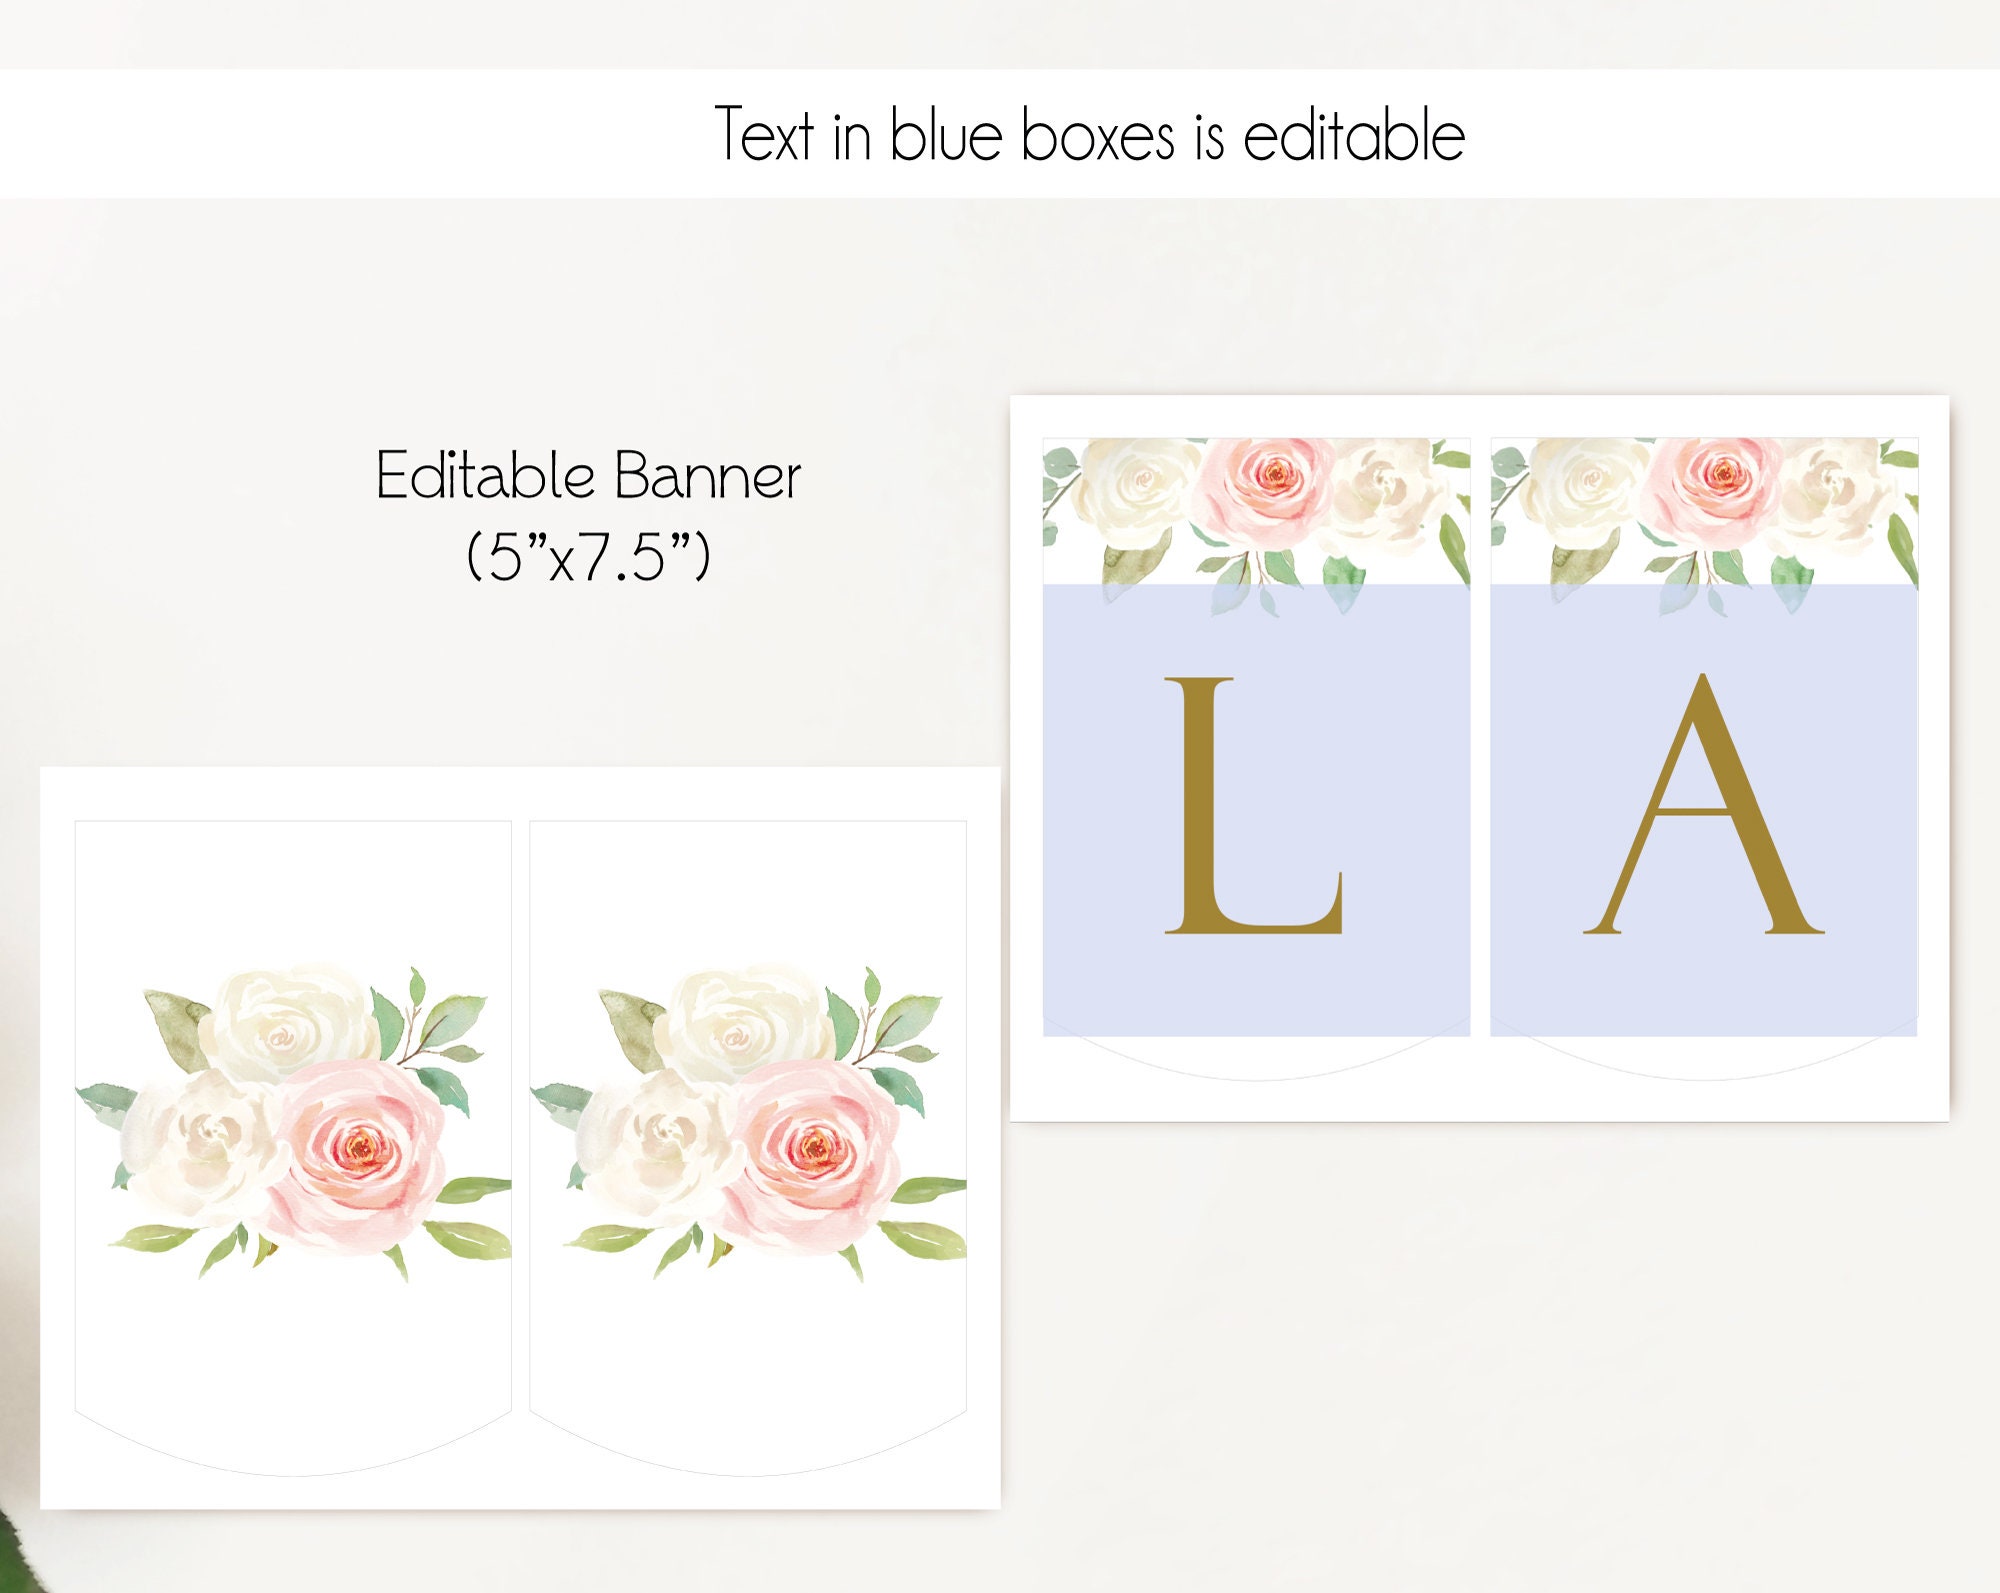This screenshot has width=2000, height=1593.
Task: Click the 'Text in blue boxes is editable' heading
Action: coord(1090,134)
